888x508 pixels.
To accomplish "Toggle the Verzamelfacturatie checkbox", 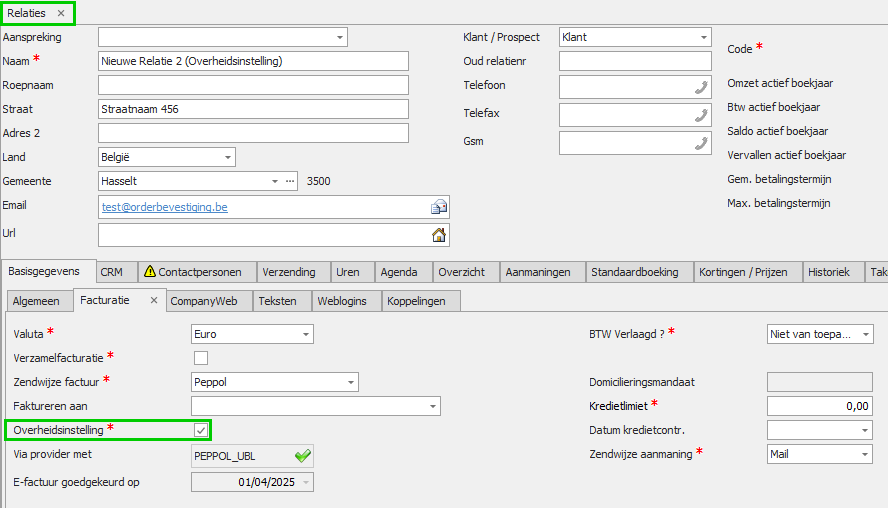I will 201,357.
